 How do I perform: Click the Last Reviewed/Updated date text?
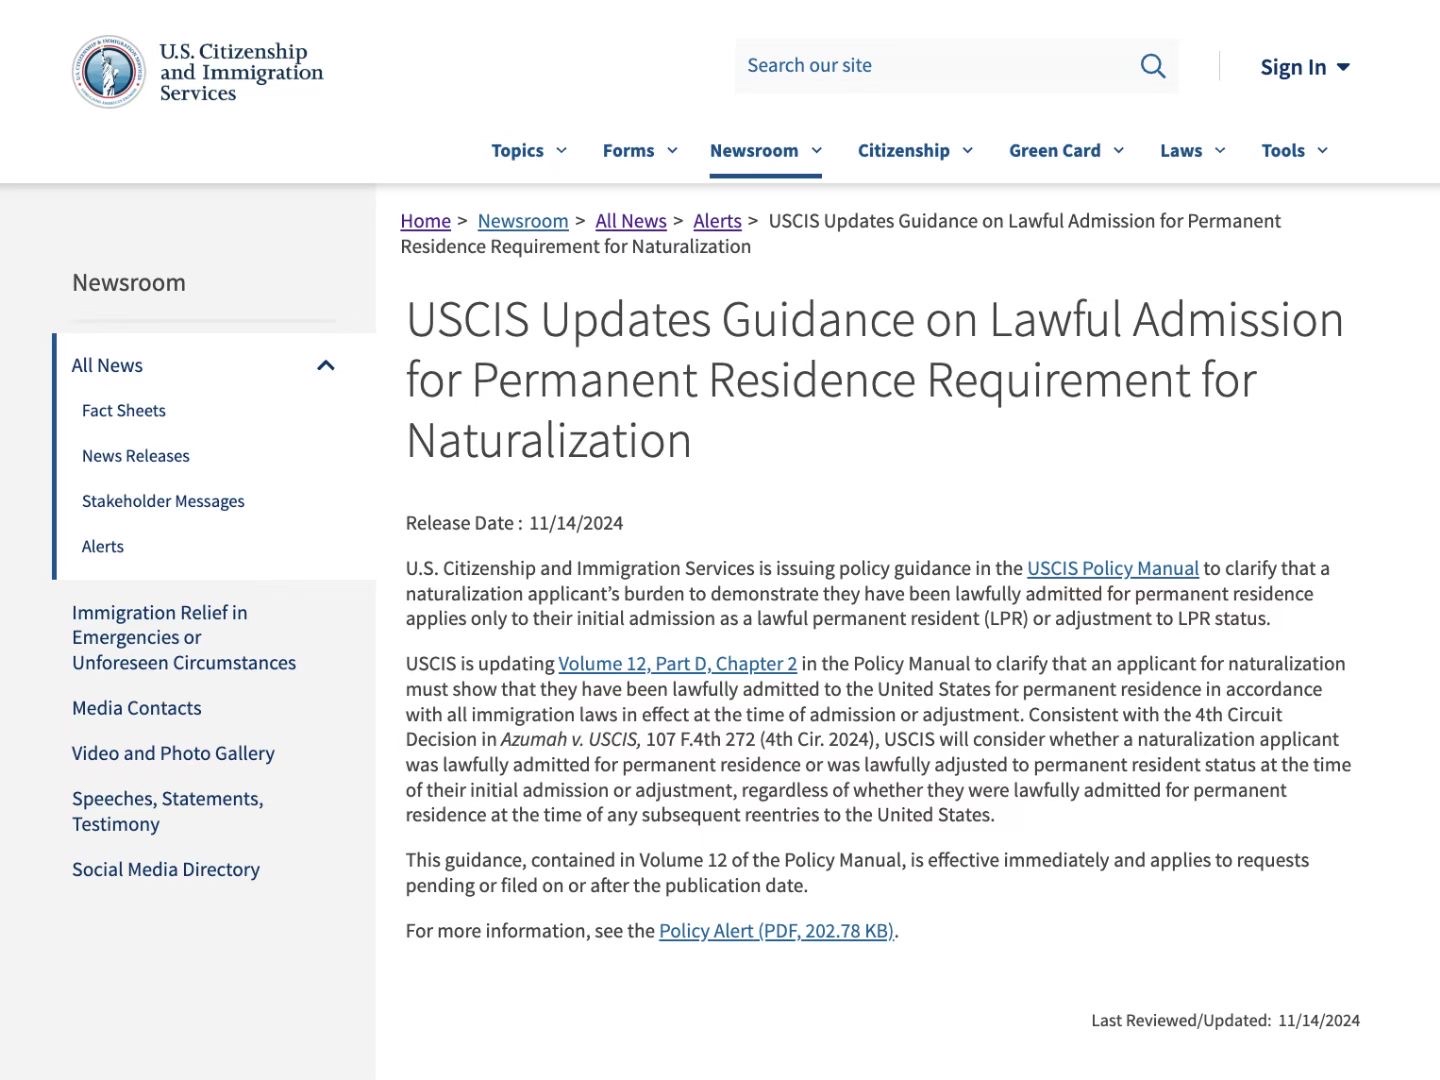tap(1226, 1021)
